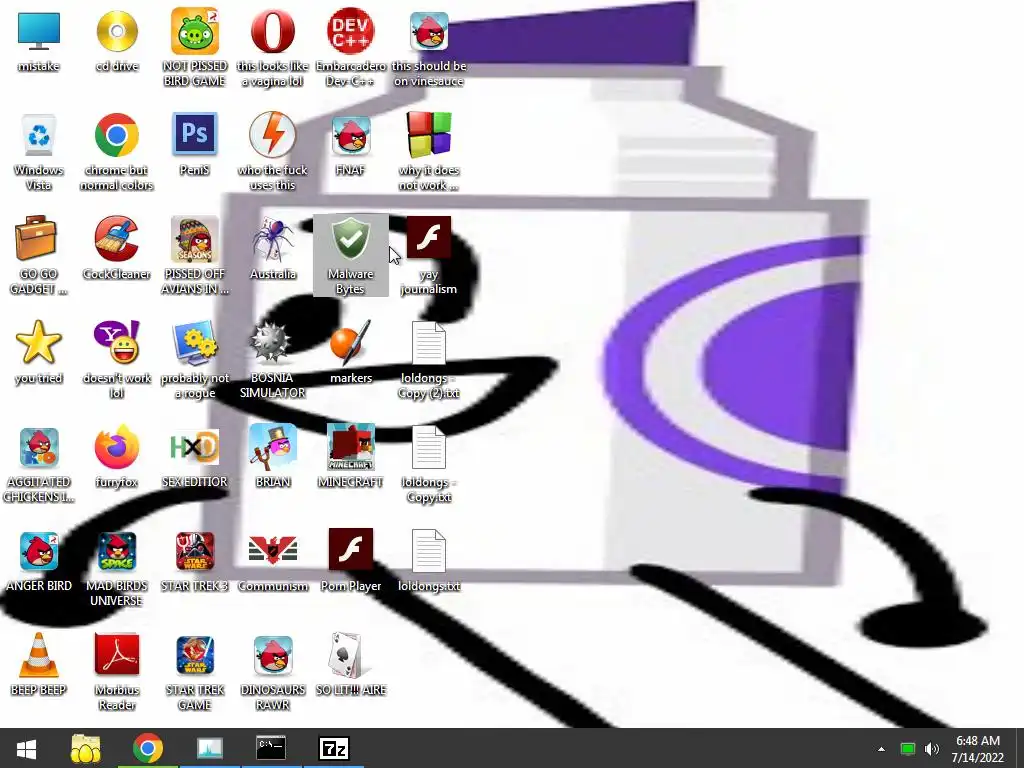This screenshot has width=1024, height=768.
Task: Select the 'Morbius Reader' Adobe icon
Action: [117, 654]
